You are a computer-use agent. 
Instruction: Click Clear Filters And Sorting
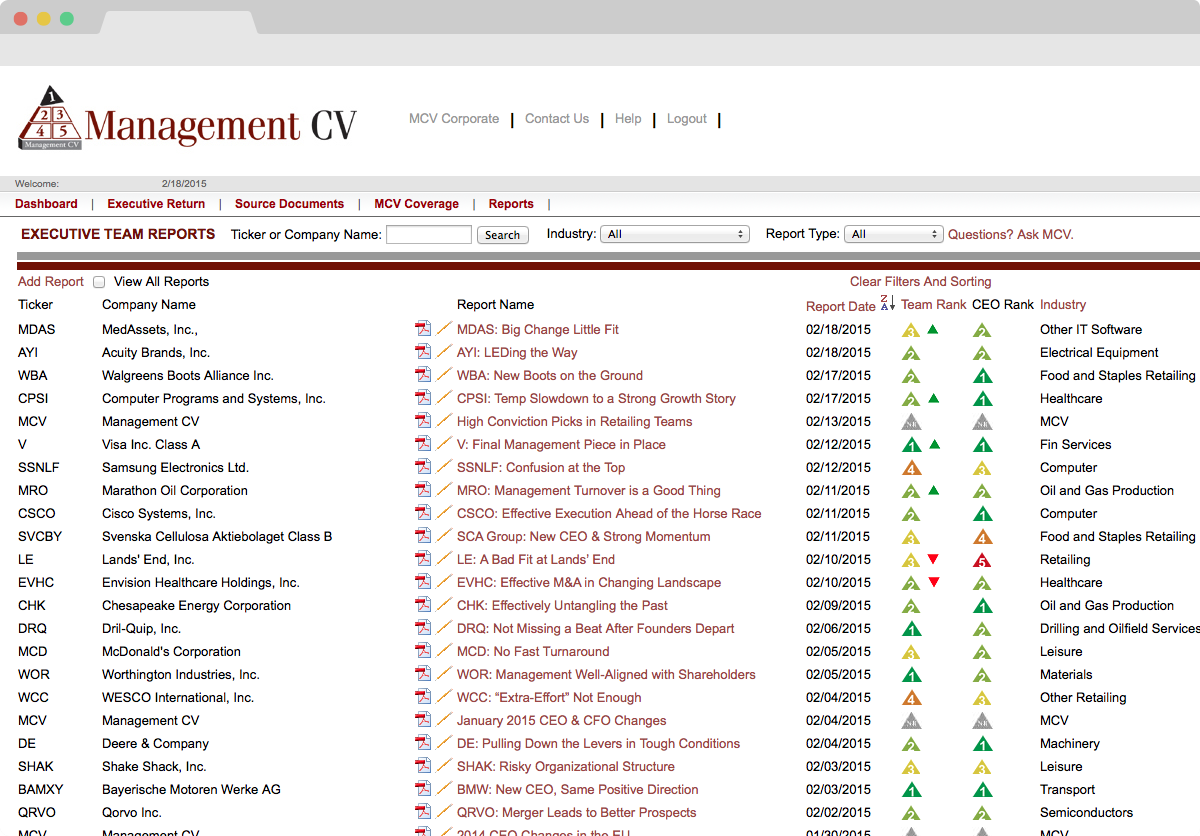[x=919, y=282]
